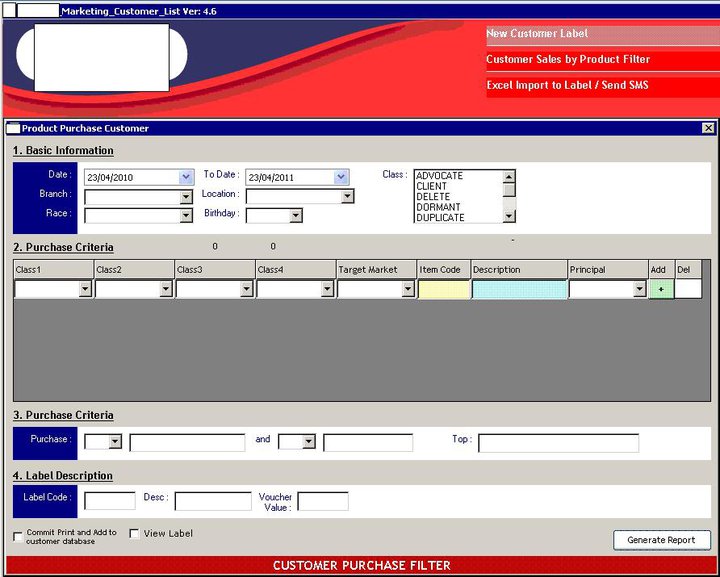This screenshot has width=720, height=577.
Task: Click the Voucher Value input field
Action: pyautogui.click(x=323, y=501)
